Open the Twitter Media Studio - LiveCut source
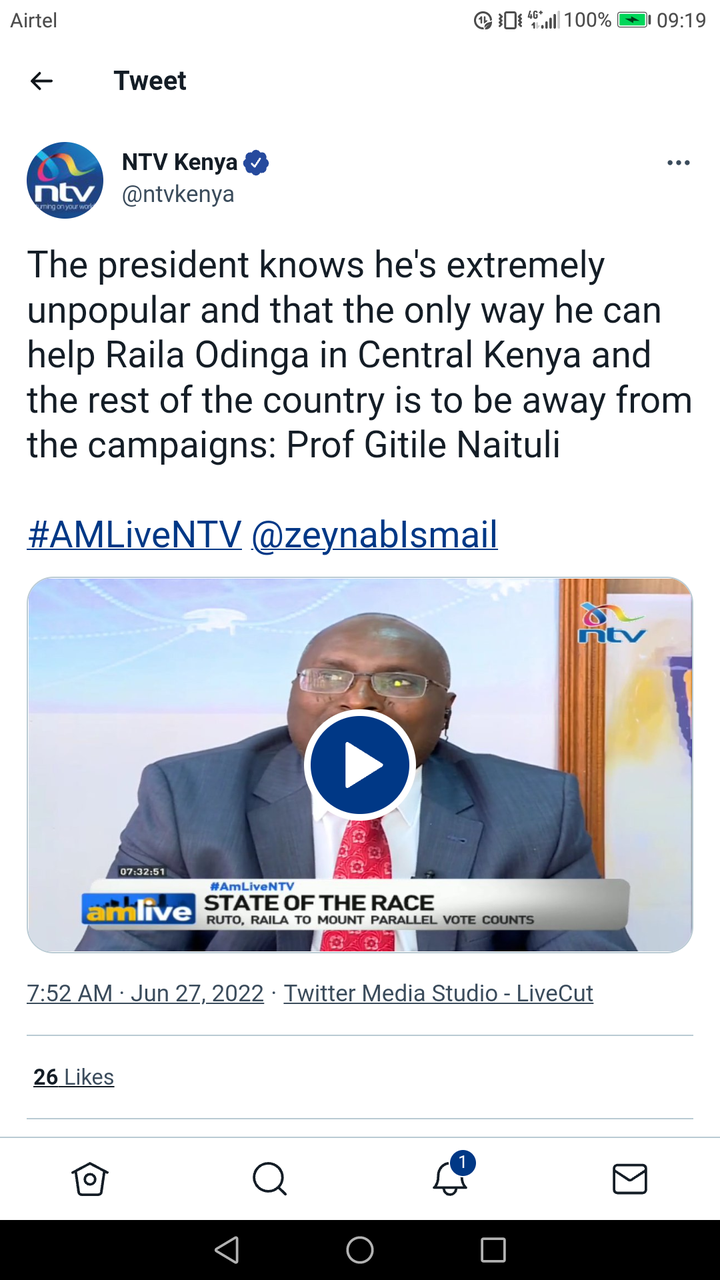This screenshot has width=720, height=1280. (438, 993)
